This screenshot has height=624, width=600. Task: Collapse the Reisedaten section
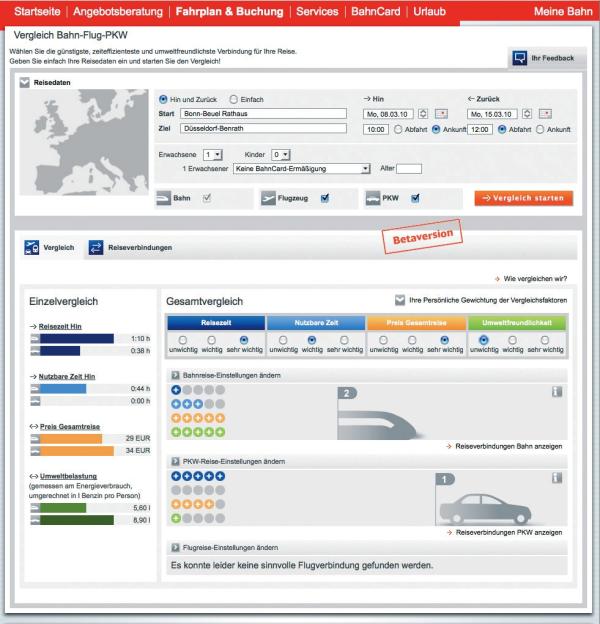(x=25, y=82)
